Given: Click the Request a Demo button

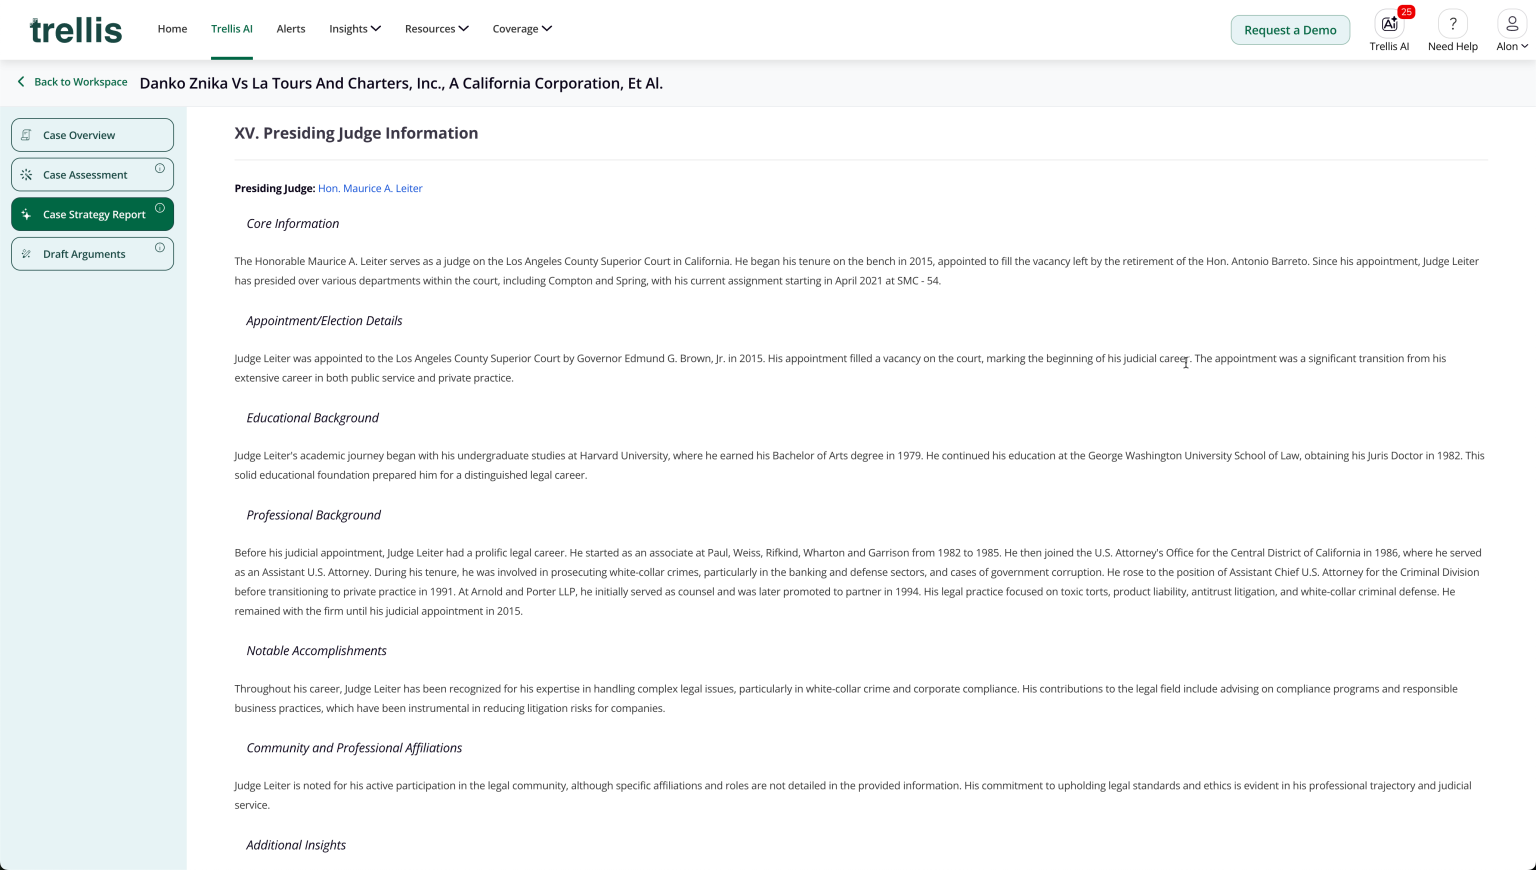Looking at the screenshot, I should [x=1290, y=29].
